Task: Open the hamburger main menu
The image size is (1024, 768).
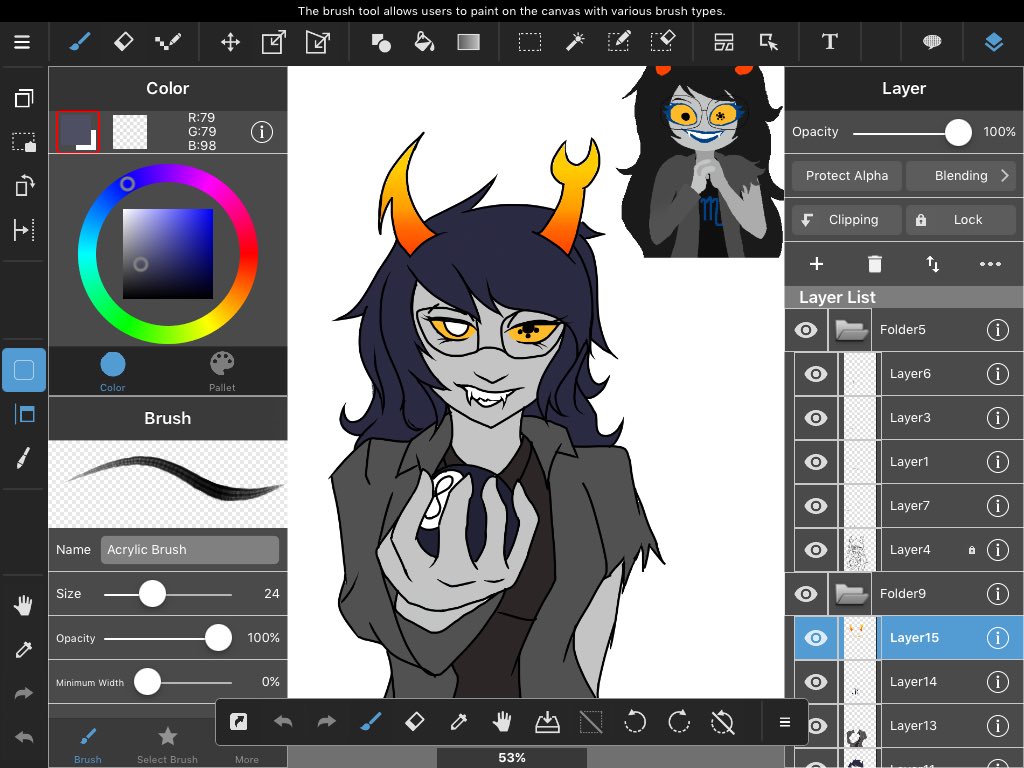Action: click(22, 42)
